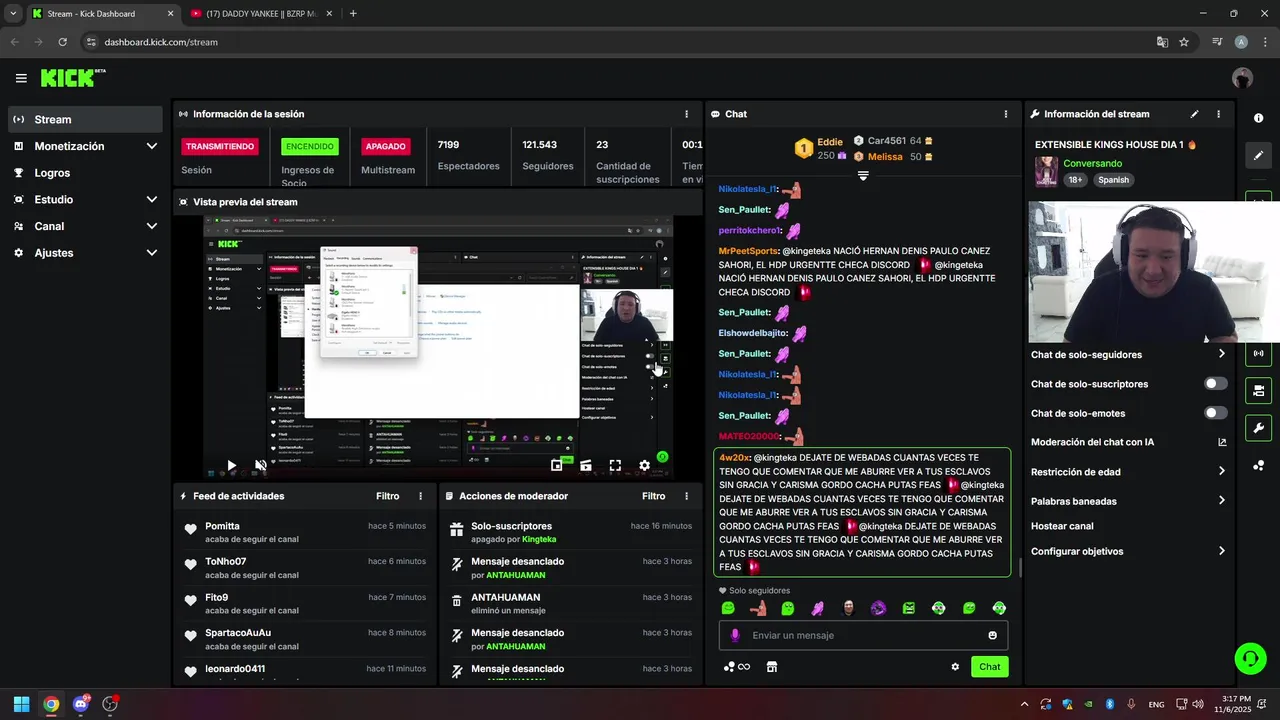
Task: Reload the browser page
Action: click(63, 42)
